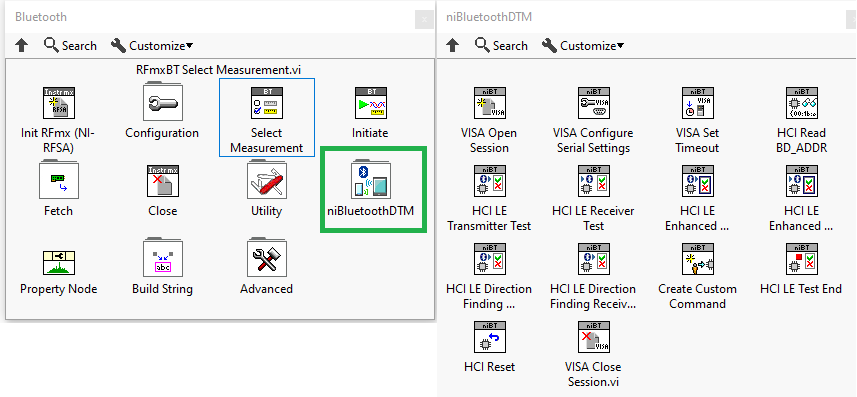Open the Configuration subpalette folder
Image resolution: width=857 pixels, height=397 pixels.
[x=162, y=102]
